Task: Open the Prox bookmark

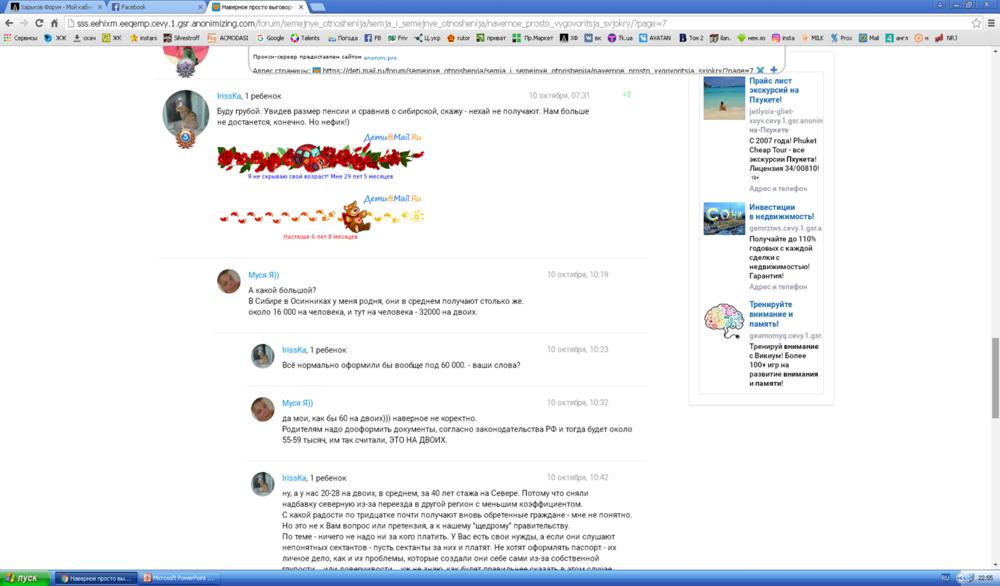Action: point(841,38)
